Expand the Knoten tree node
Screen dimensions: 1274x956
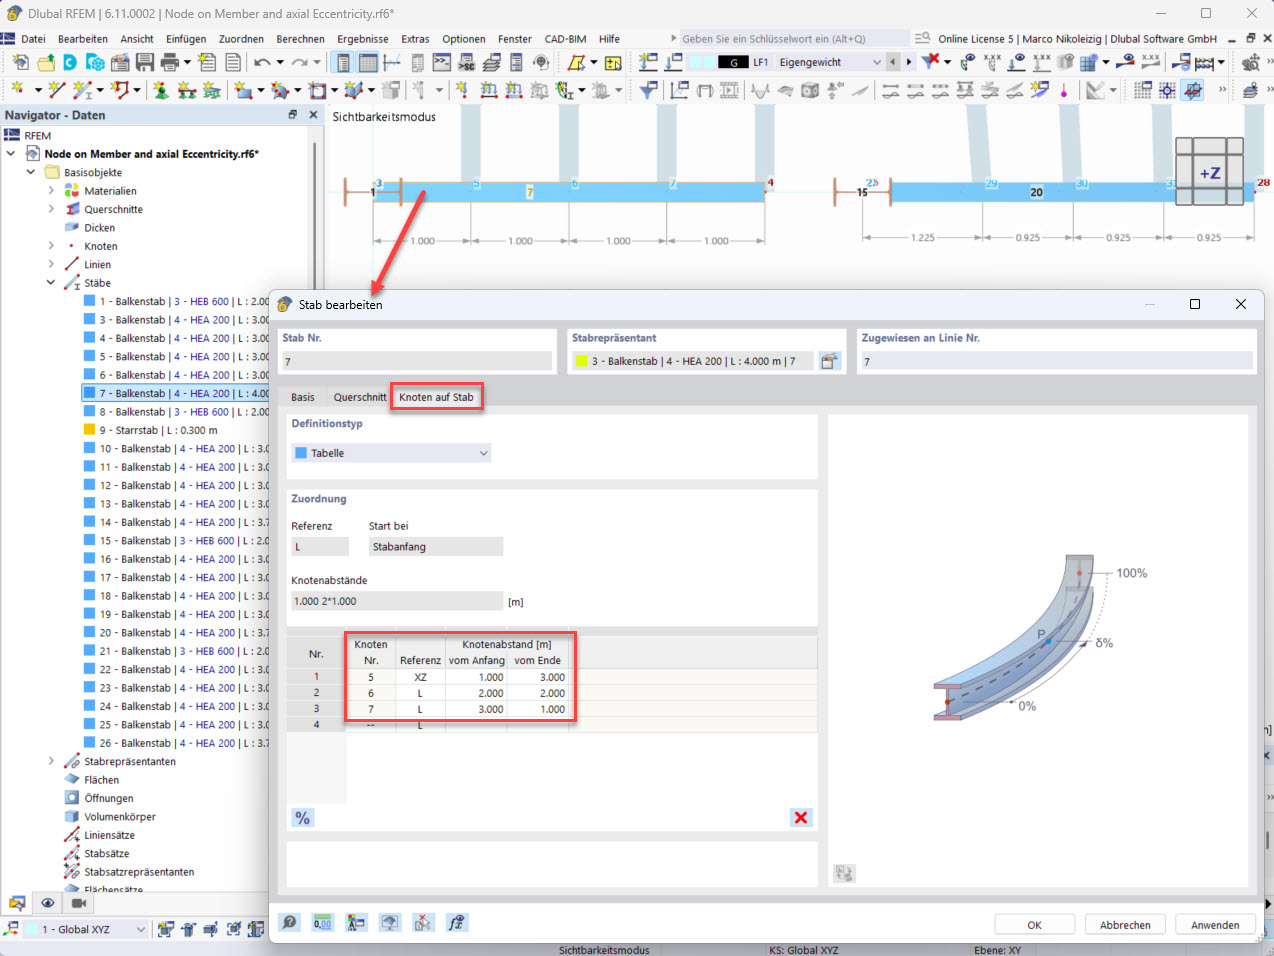pyautogui.click(x=51, y=246)
